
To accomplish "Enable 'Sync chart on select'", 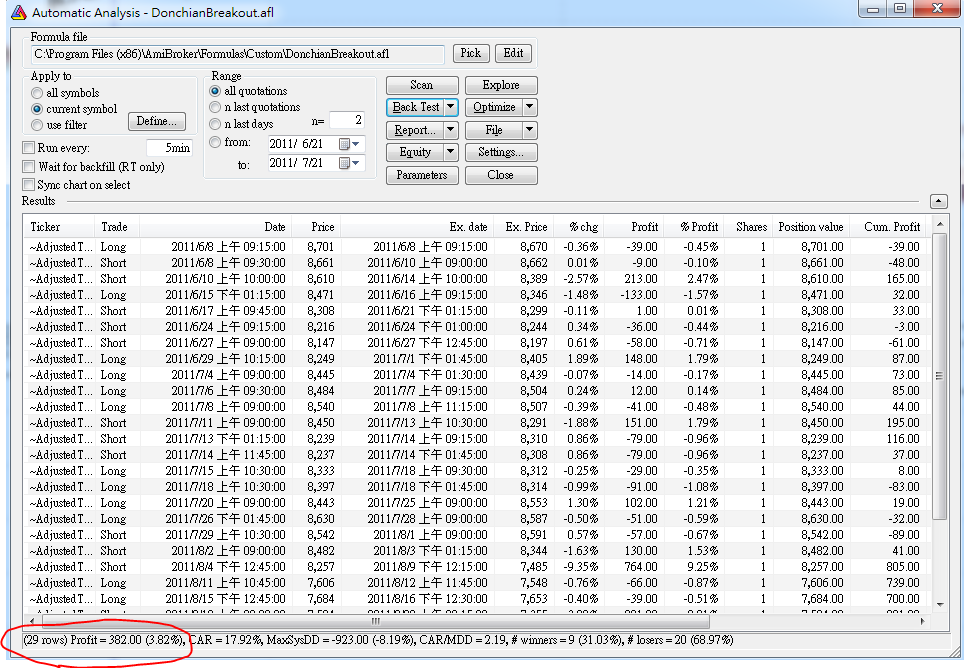I will [28, 184].
